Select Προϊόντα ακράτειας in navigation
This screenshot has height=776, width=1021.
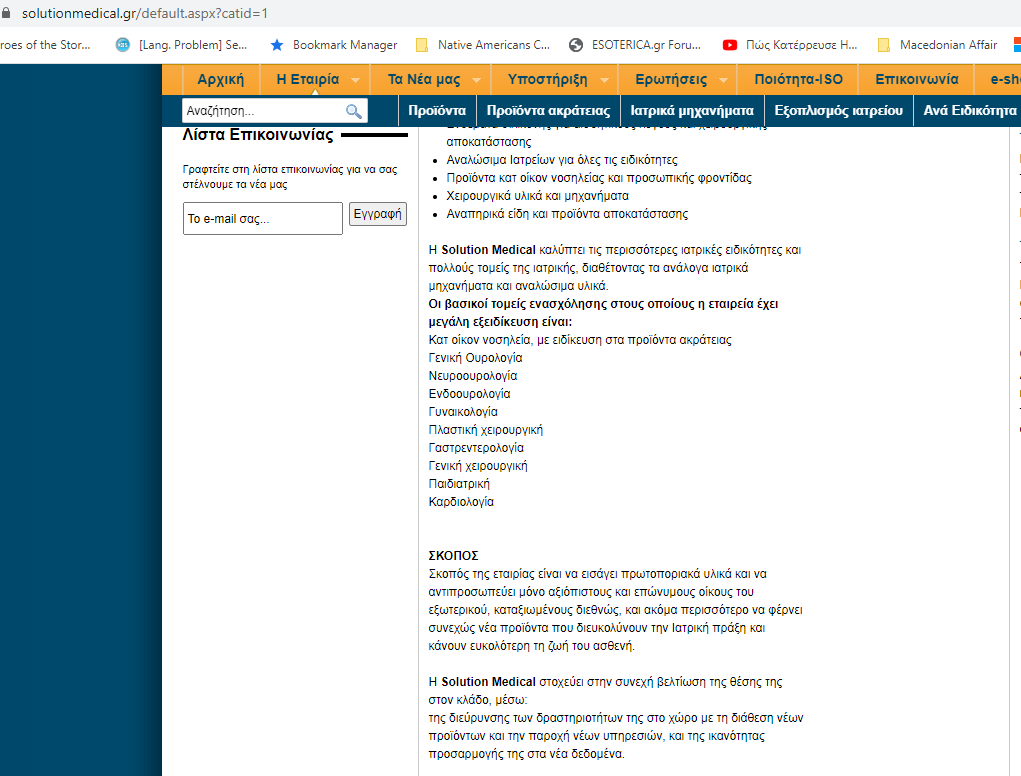tap(548, 111)
